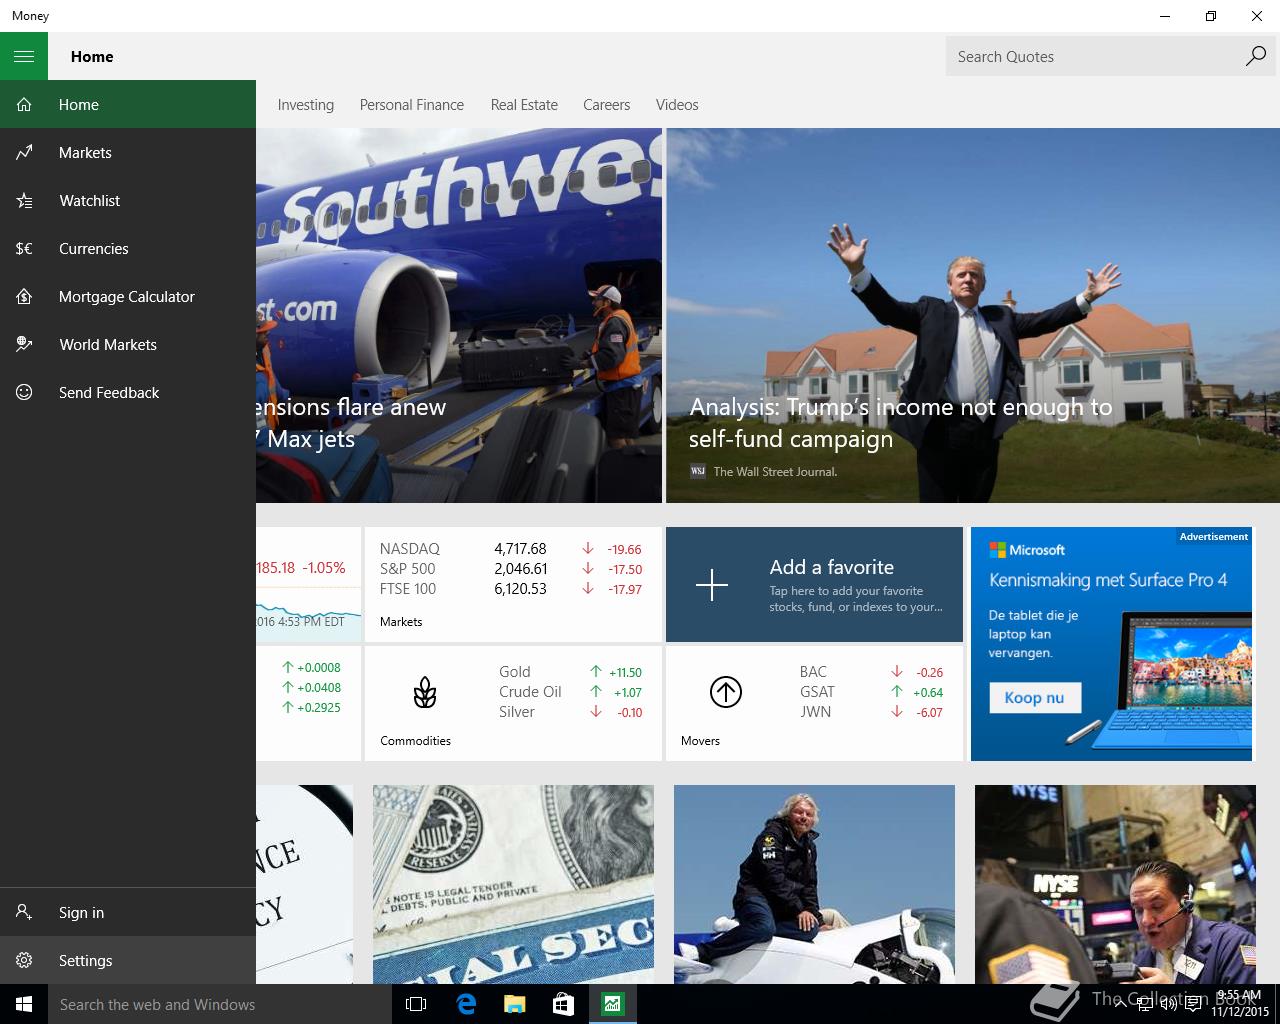The width and height of the screenshot is (1280, 1024).
Task: Click the Gold commodity row
Action: point(570,671)
